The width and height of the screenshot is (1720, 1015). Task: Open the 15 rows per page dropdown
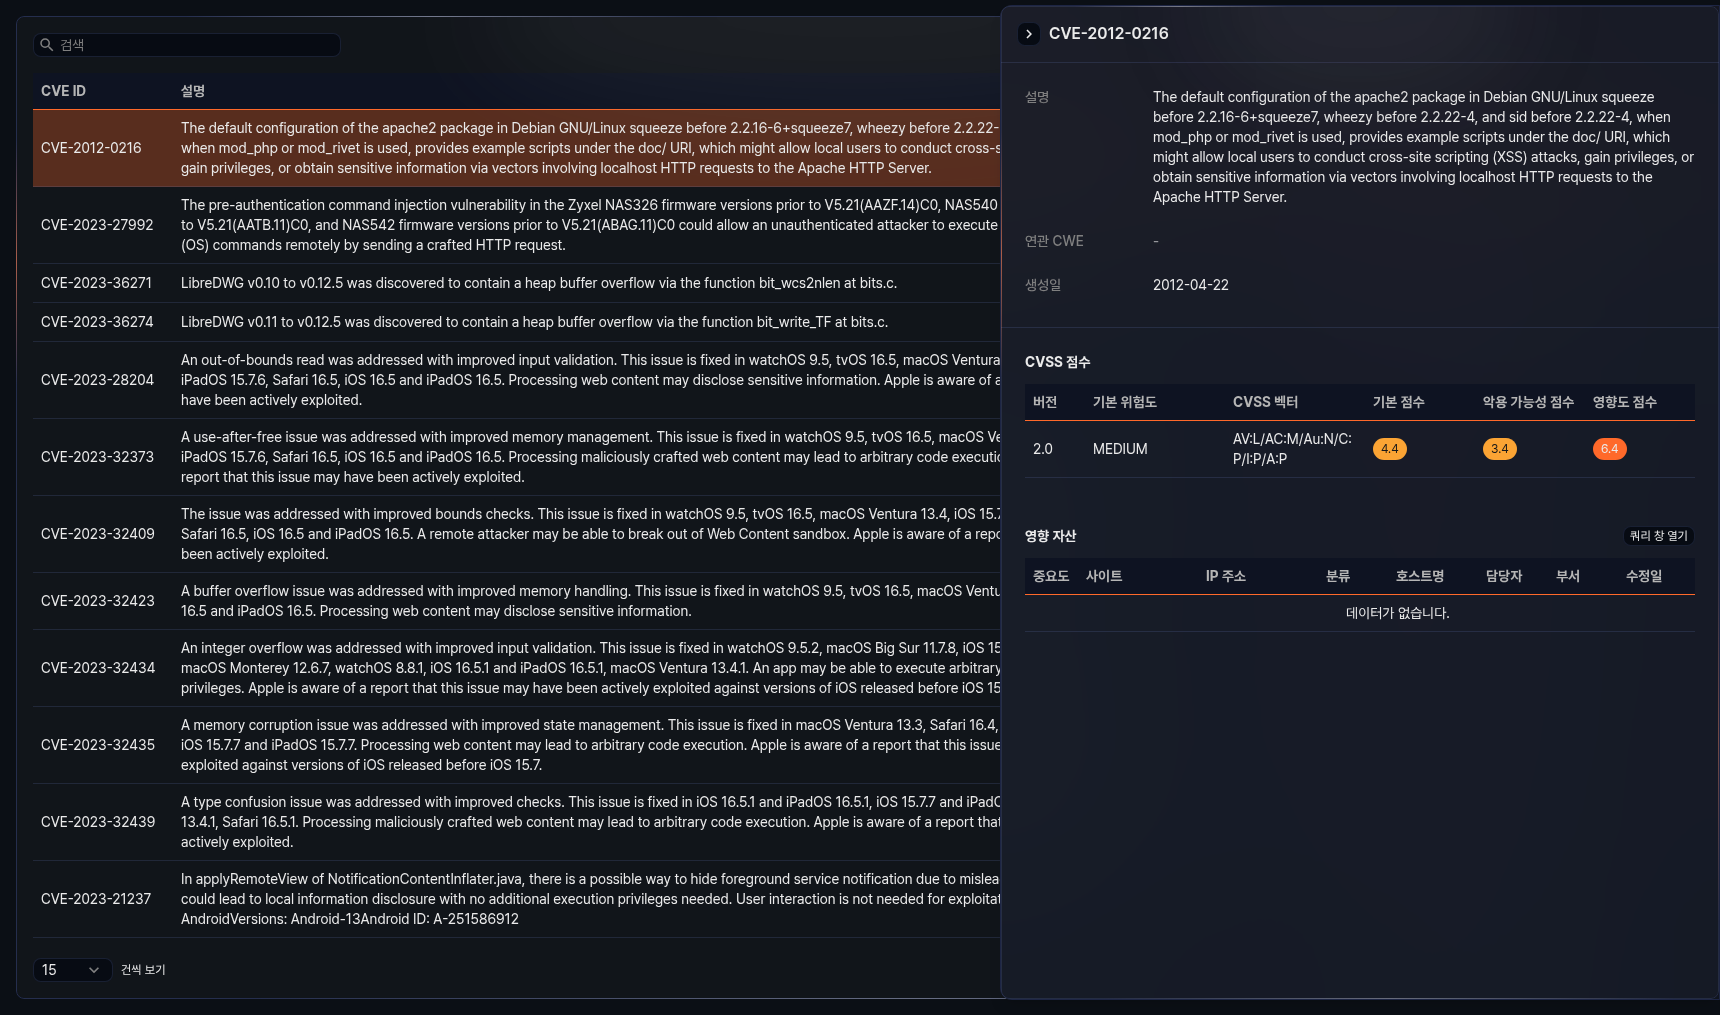pyautogui.click(x=71, y=970)
